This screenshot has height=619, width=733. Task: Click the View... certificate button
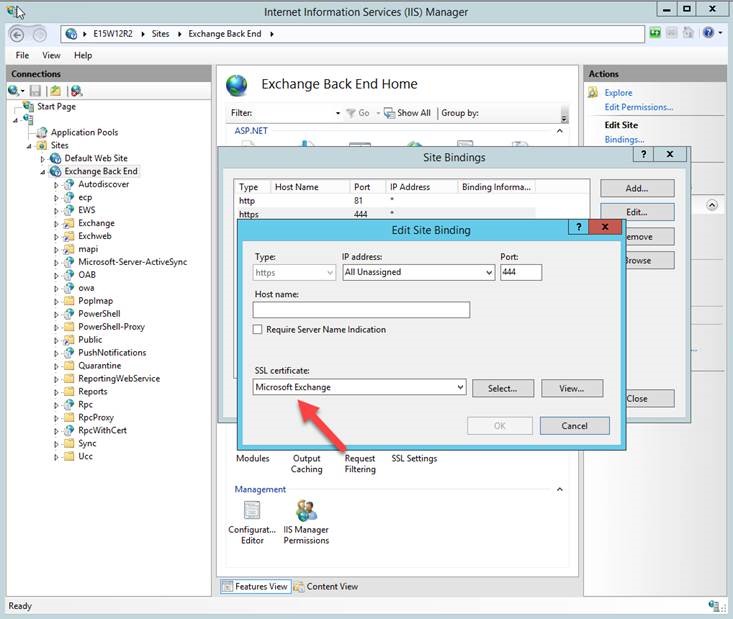click(x=572, y=389)
